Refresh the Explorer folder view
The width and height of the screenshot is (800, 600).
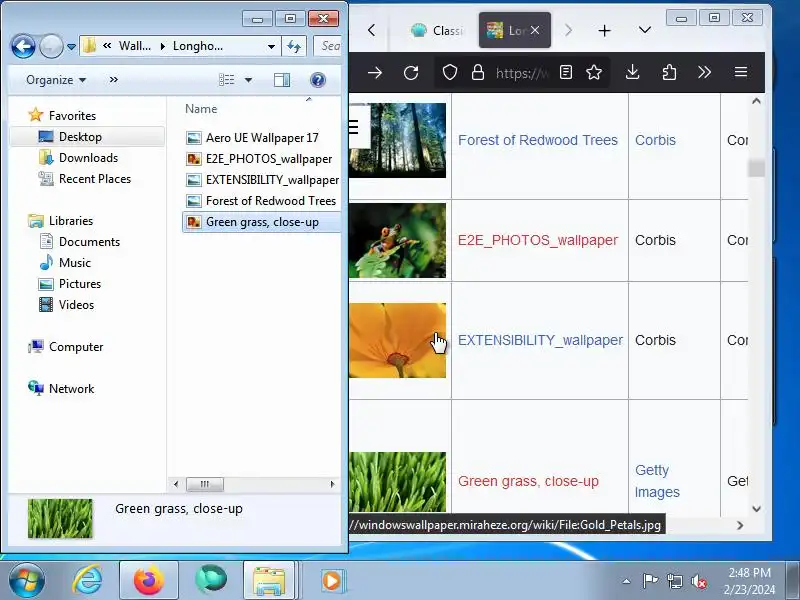click(x=294, y=46)
